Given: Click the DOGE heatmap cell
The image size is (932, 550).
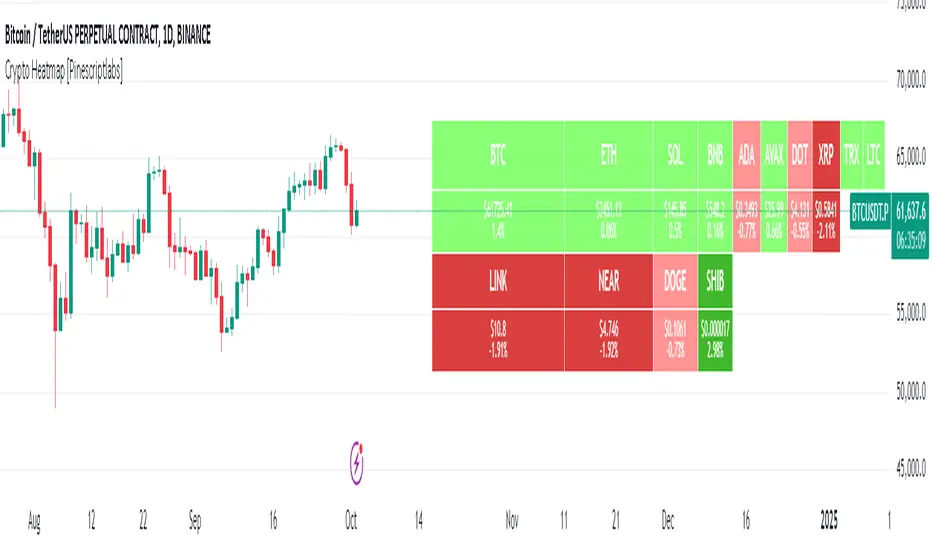Looking at the screenshot, I should [x=675, y=282].
